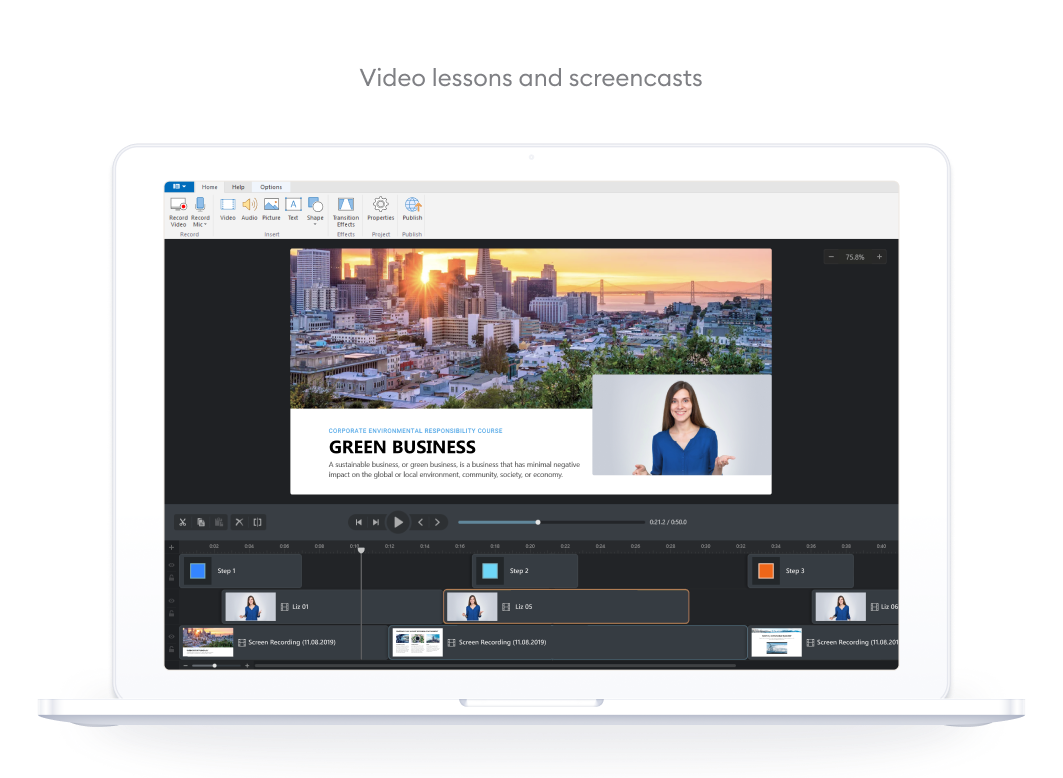Open the Help tab
The width and height of the screenshot is (1063, 778).
(x=238, y=187)
